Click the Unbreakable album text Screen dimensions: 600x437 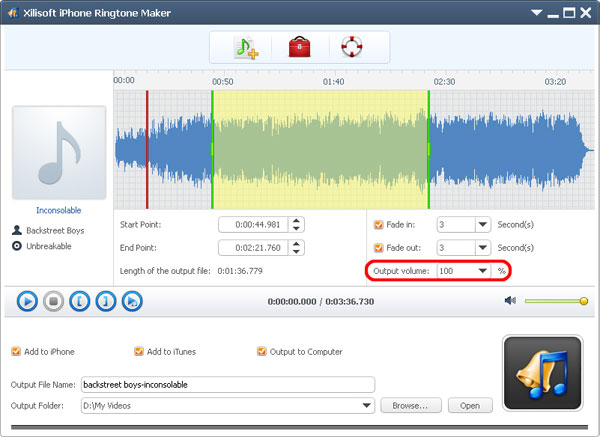[x=49, y=246]
